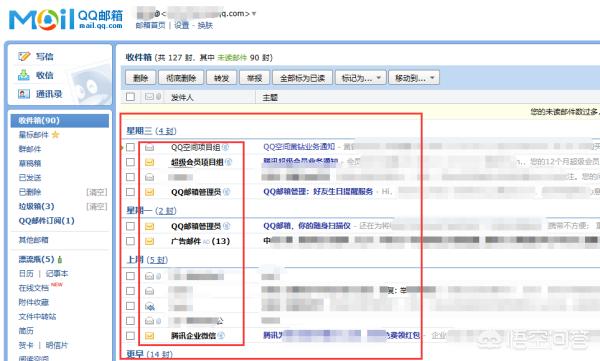600x361 pixels.
Task: Click verified badge next to 超级会员项目组
Action: click(228, 162)
